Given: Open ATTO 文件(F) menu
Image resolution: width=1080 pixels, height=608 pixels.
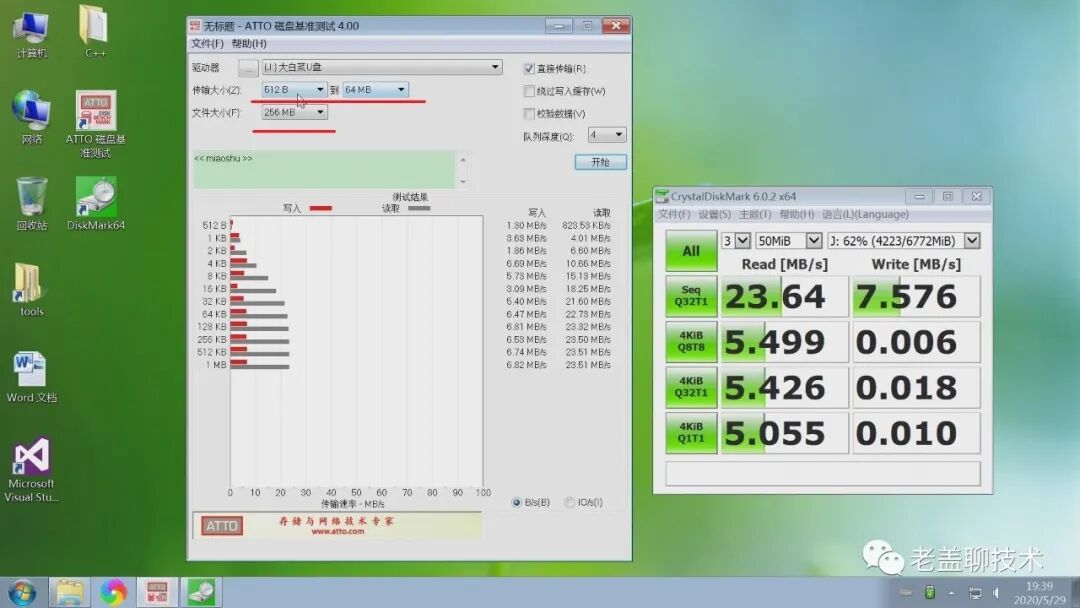Looking at the screenshot, I should (207, 43).
